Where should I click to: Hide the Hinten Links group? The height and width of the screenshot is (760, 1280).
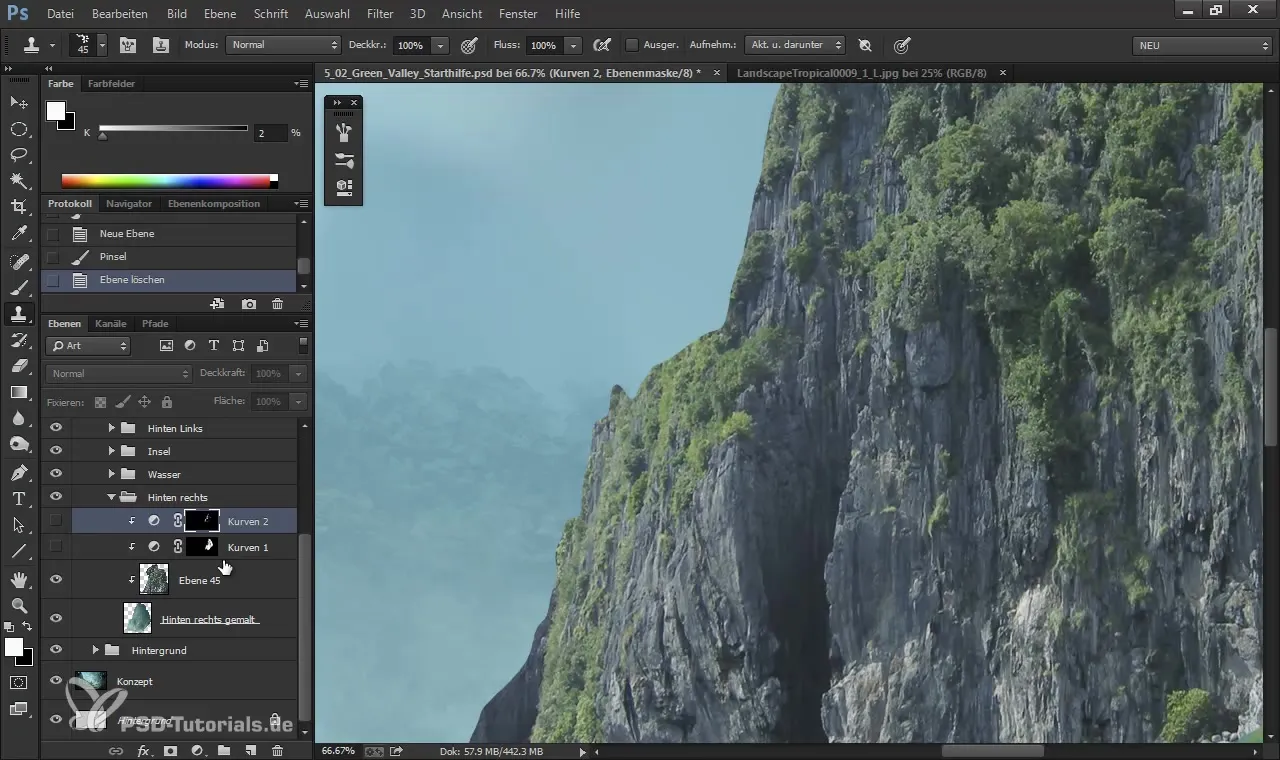(56, 428)
